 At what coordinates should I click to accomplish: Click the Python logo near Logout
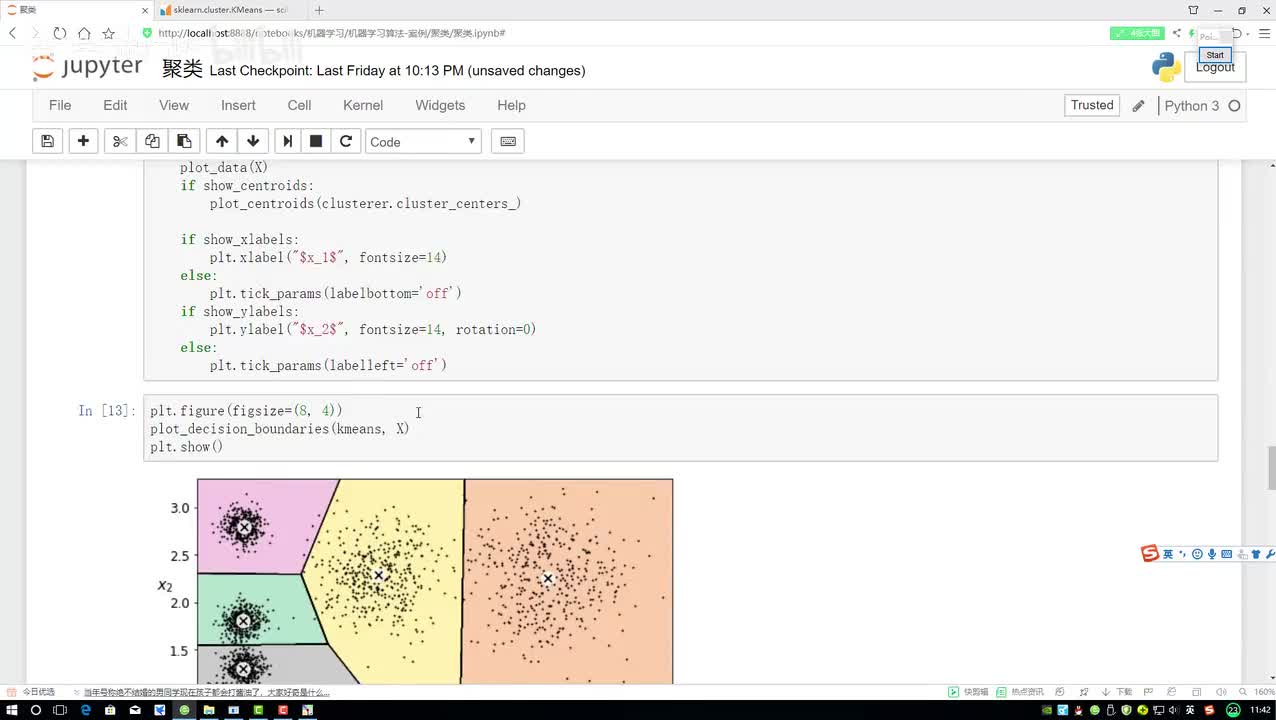(1166, 67)
